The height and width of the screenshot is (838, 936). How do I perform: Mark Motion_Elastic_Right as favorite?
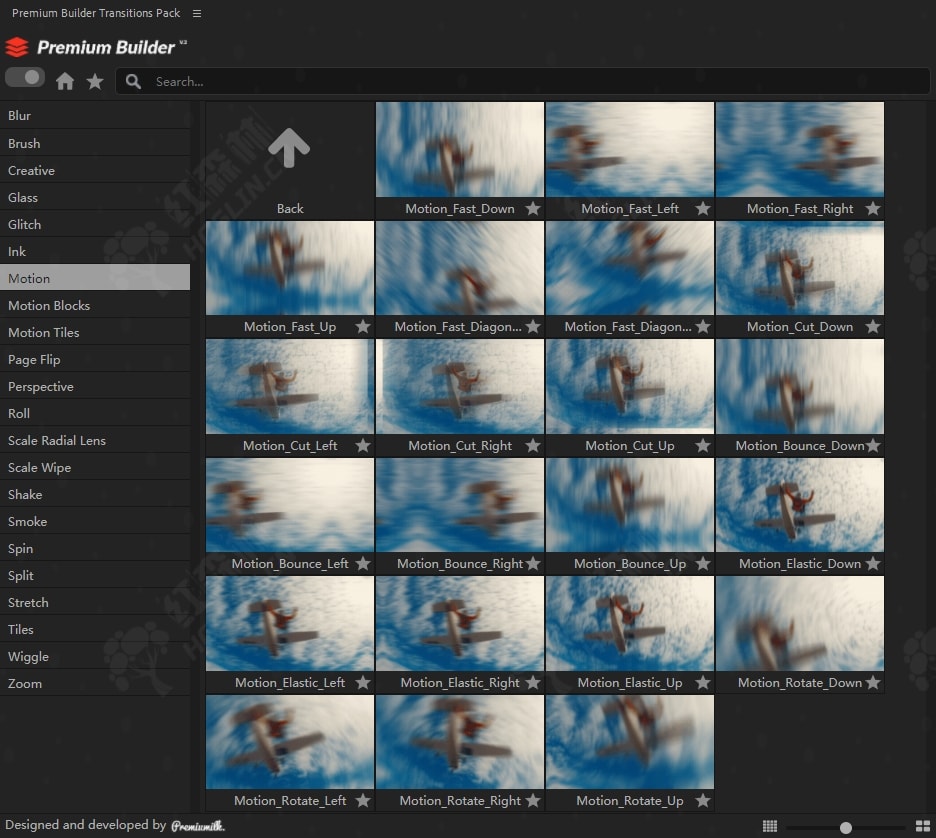533,682
